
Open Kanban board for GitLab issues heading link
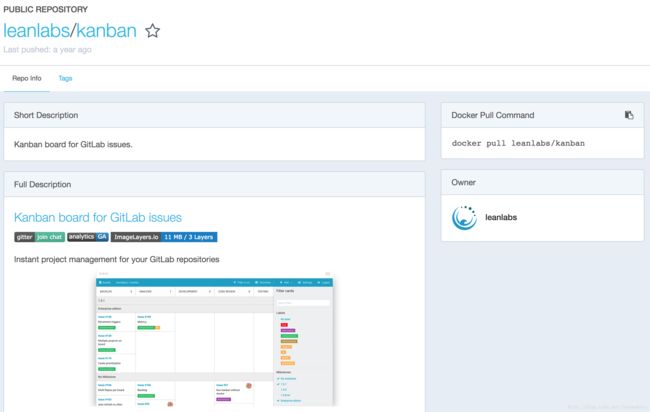[x=98, y=218]
